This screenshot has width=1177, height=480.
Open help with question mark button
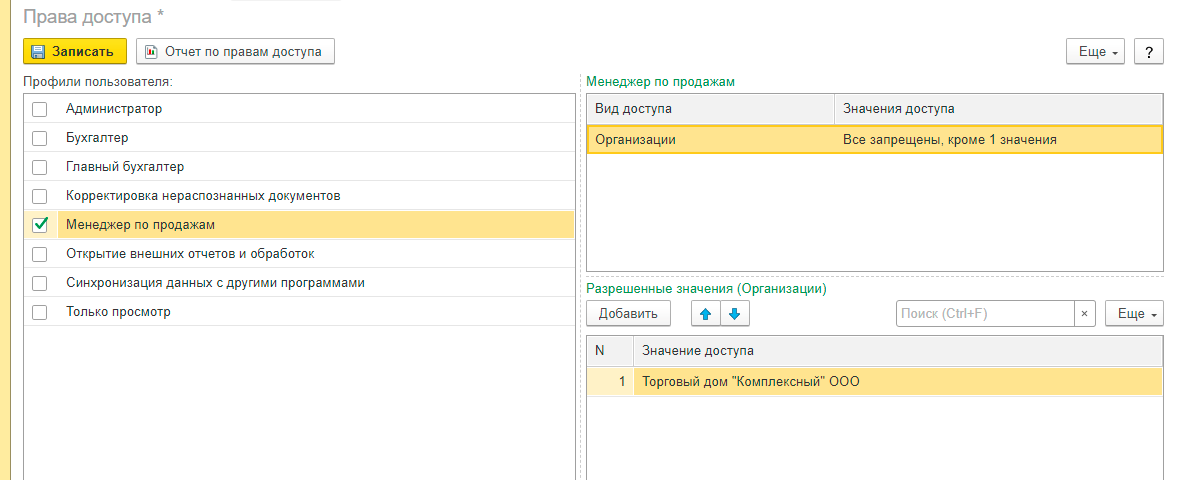1148,52
